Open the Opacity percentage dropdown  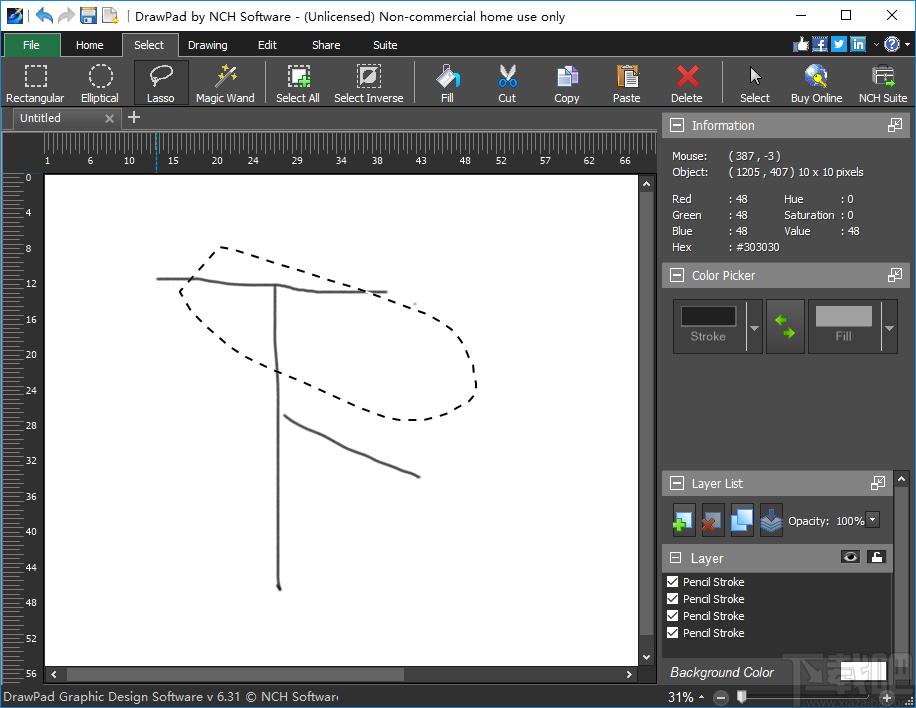pos(872,520)
